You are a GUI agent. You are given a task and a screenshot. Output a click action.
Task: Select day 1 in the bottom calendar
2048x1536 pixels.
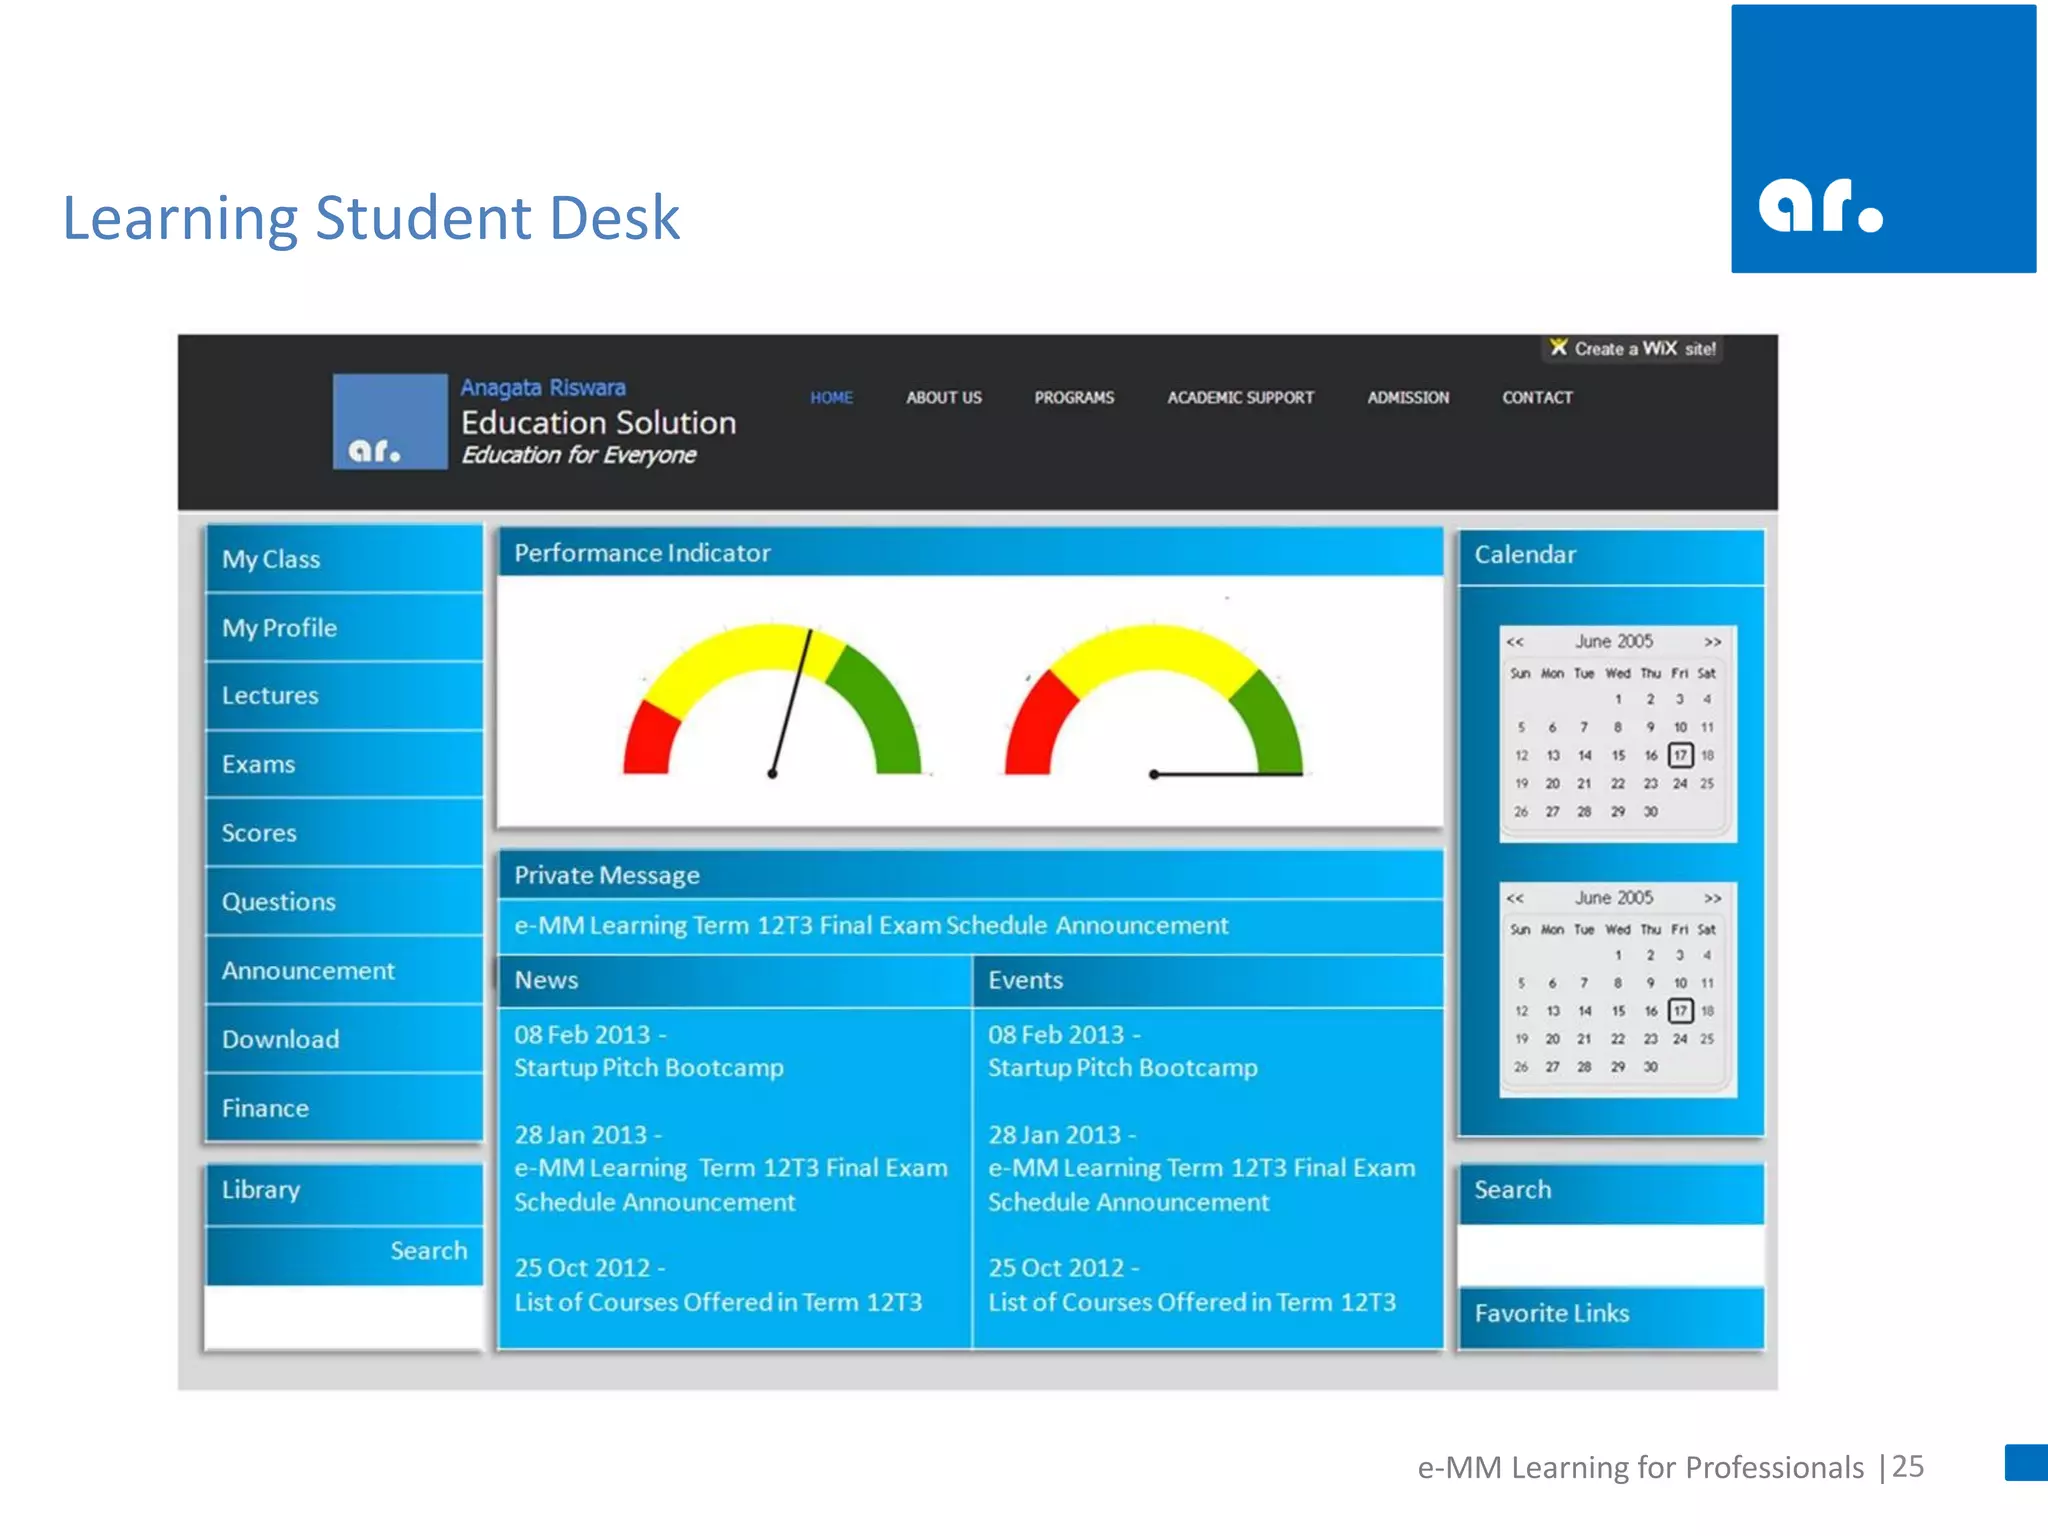point(1618,955)
